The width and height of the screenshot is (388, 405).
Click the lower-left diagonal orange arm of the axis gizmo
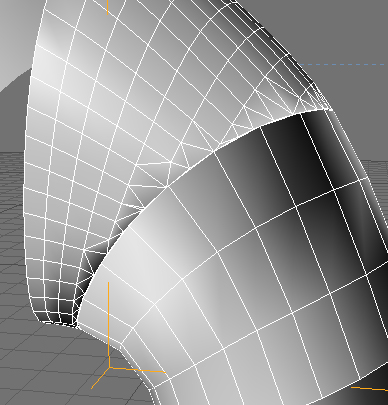tap(100, 378)
